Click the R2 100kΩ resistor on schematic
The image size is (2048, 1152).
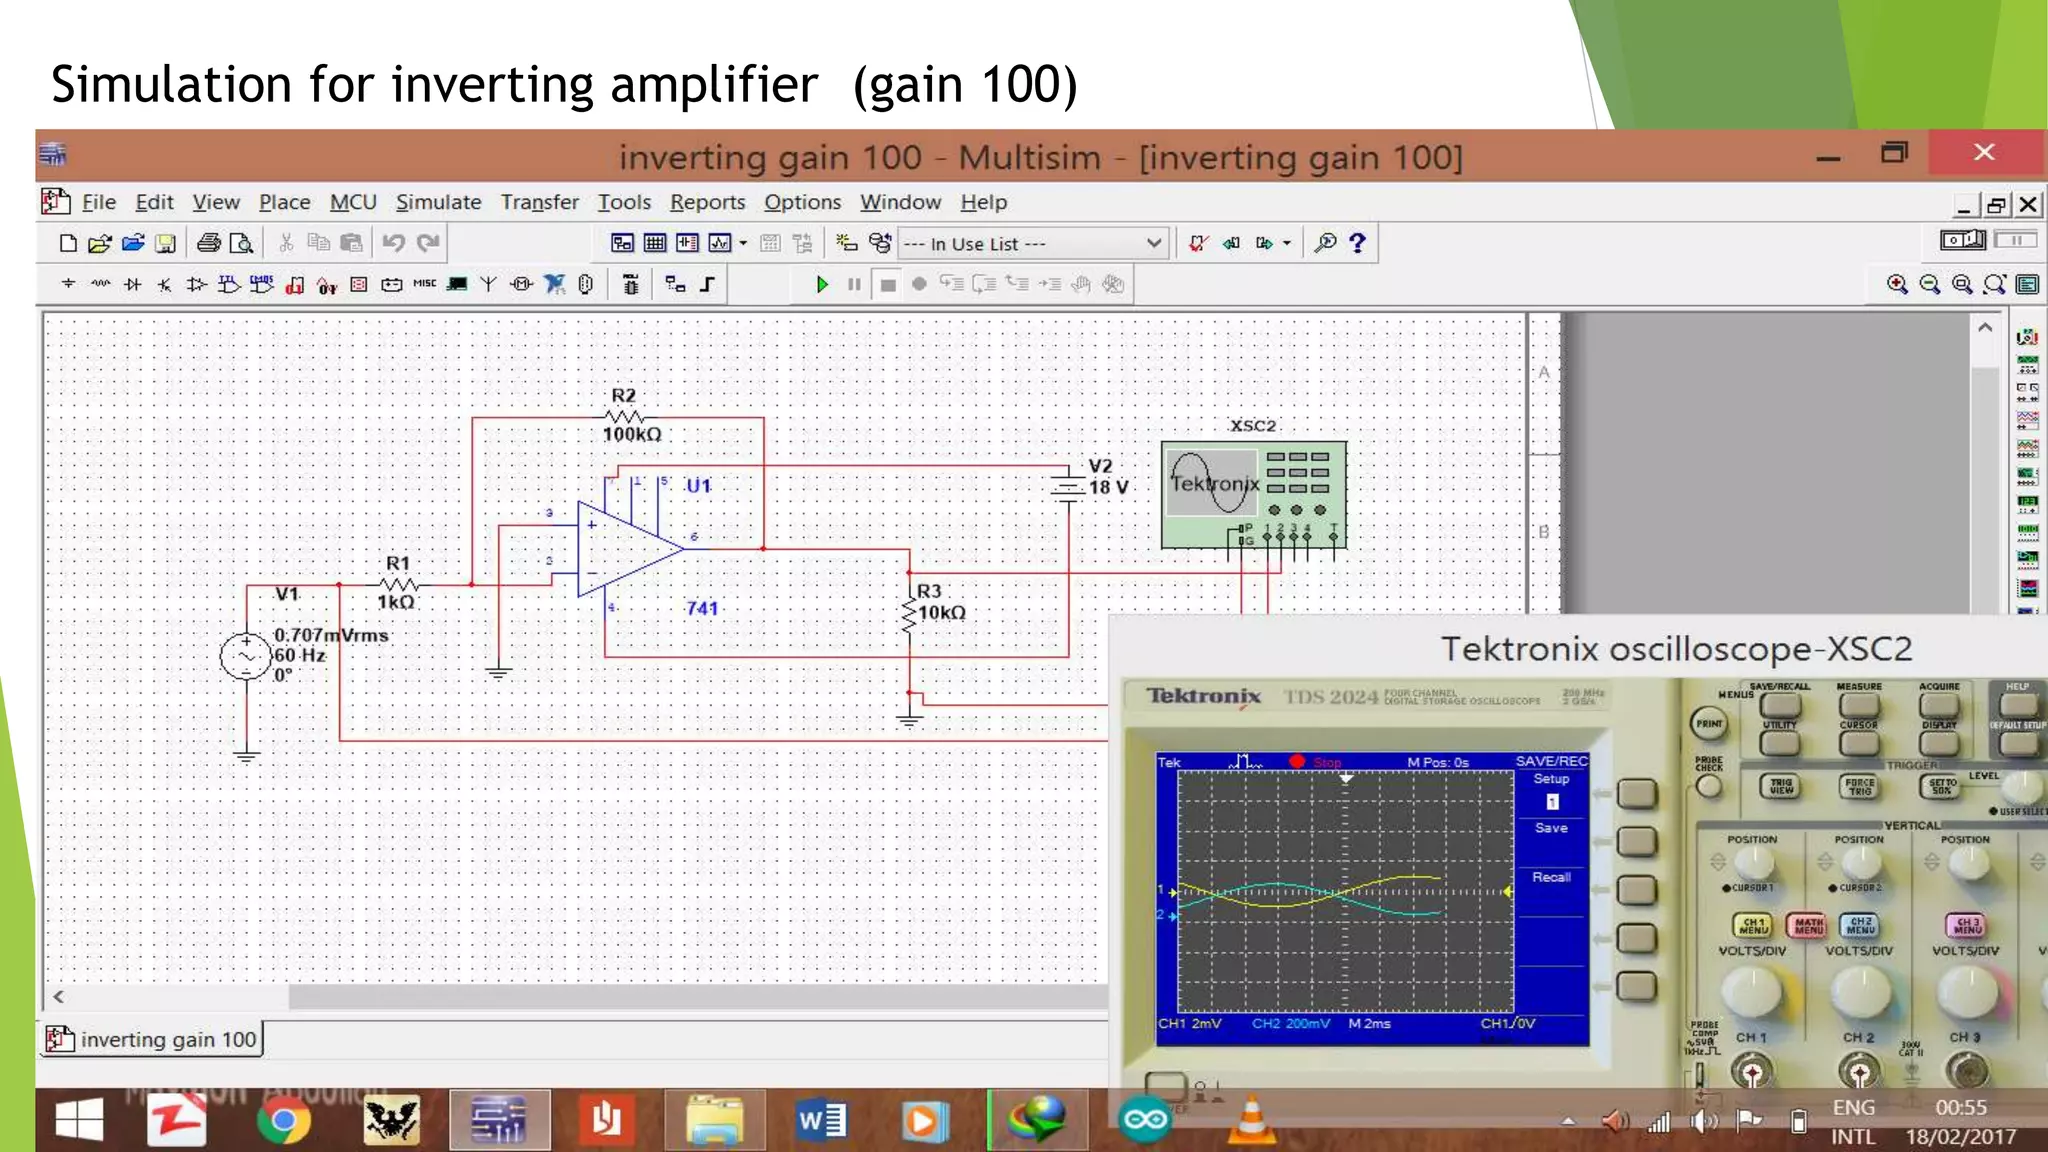point(627,416)
